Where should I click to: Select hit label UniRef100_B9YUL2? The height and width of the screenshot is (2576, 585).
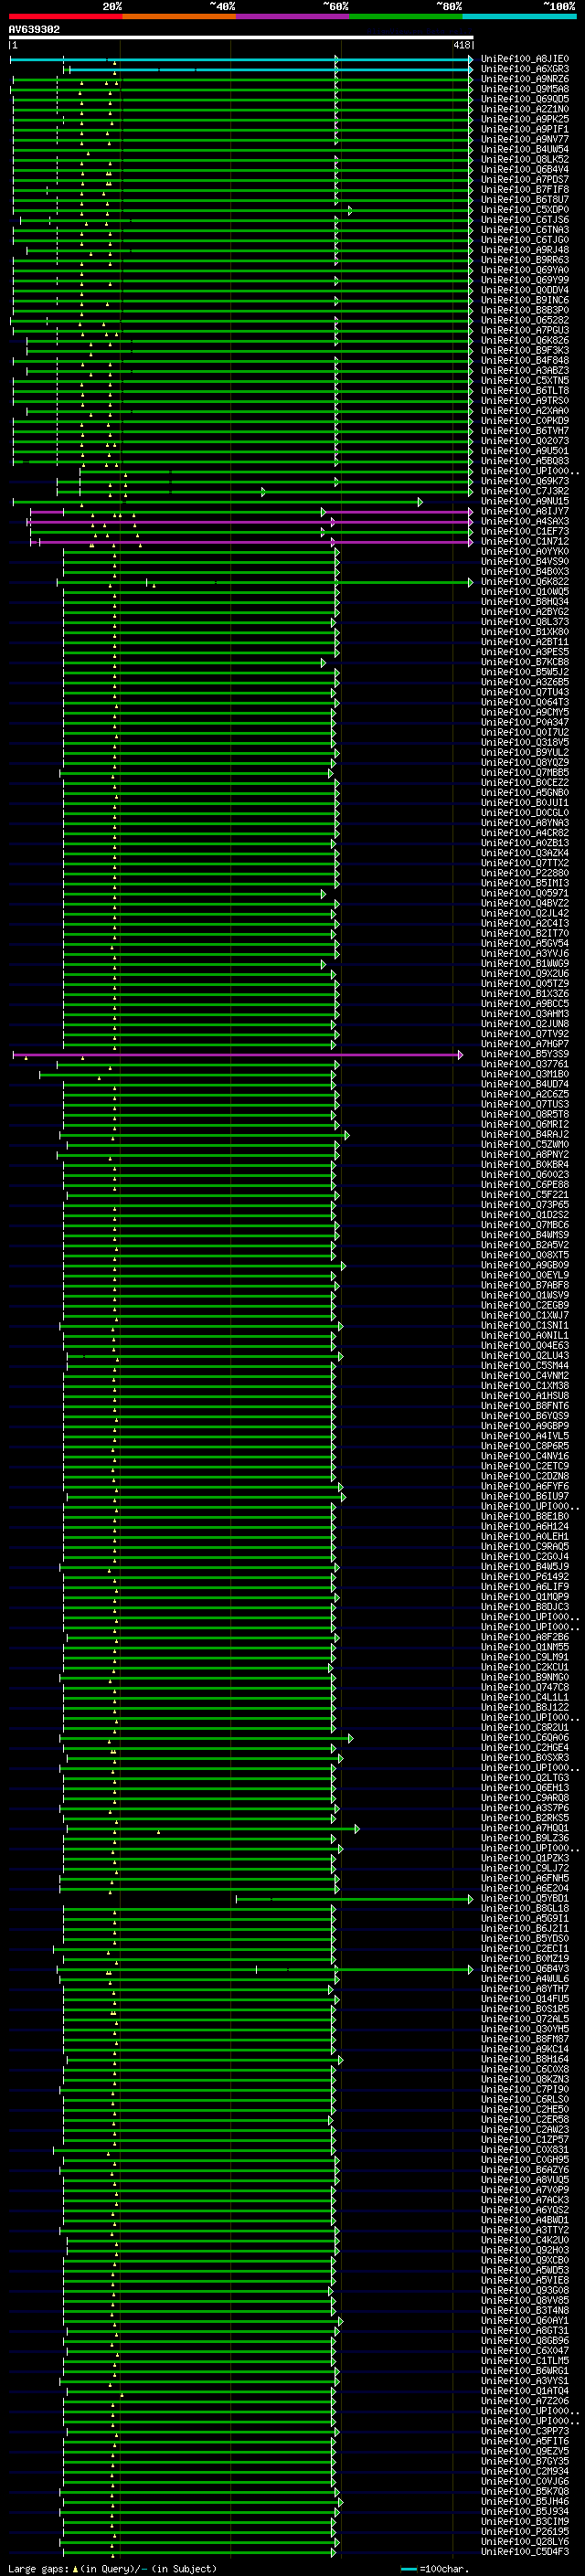tap(525, 752)
